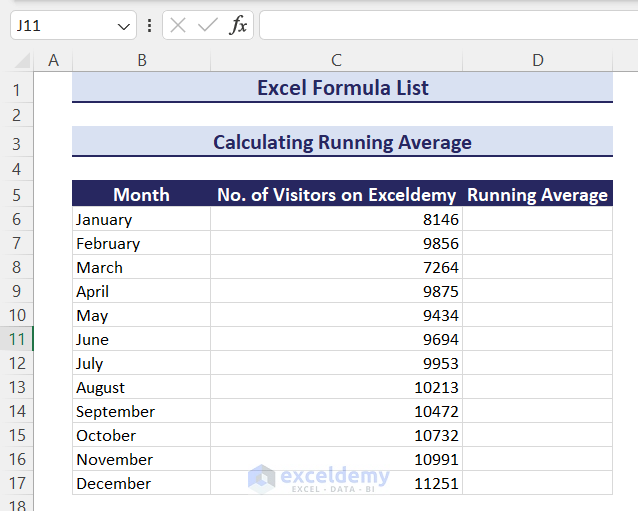Select row 11 header
638x511 pixels.
pyautogui.click(x=16, y=339)
